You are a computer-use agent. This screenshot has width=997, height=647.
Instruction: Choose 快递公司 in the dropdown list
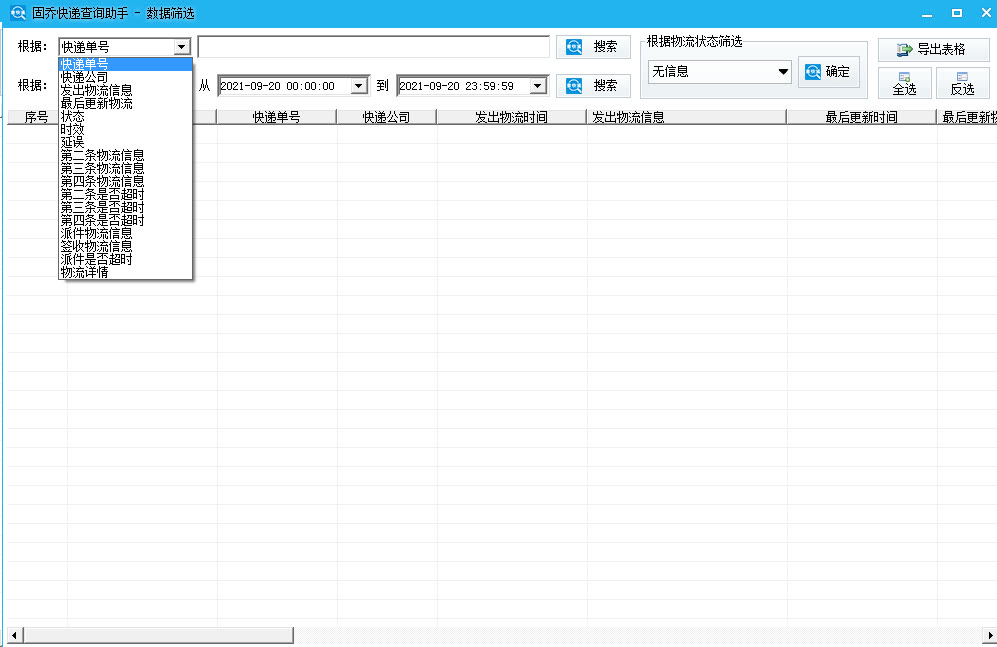[x=125, y=78]
